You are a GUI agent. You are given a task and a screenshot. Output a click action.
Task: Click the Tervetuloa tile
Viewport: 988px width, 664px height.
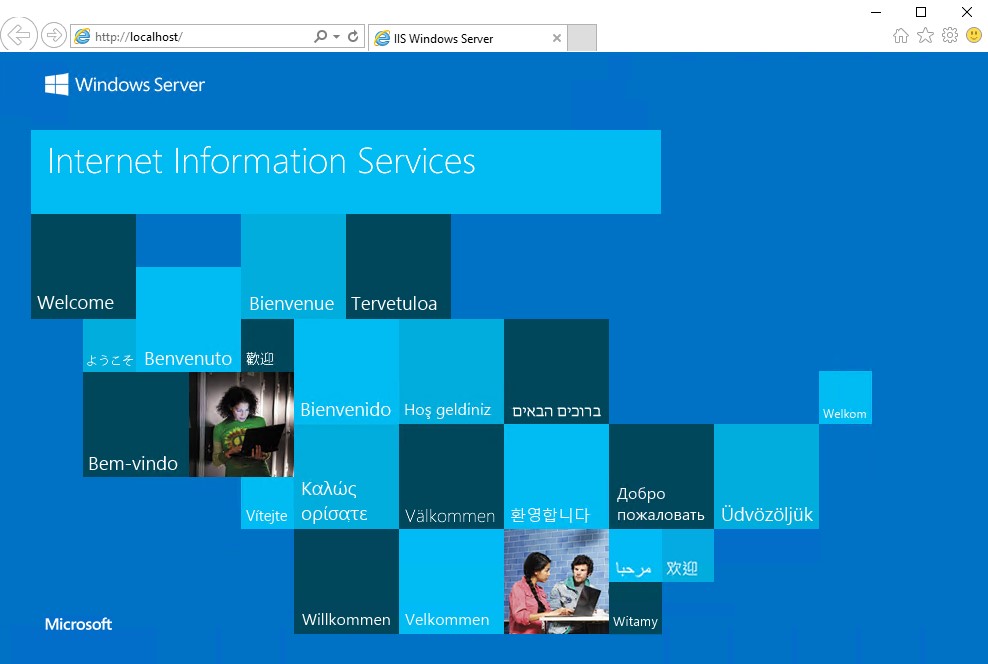coord(398,265)
